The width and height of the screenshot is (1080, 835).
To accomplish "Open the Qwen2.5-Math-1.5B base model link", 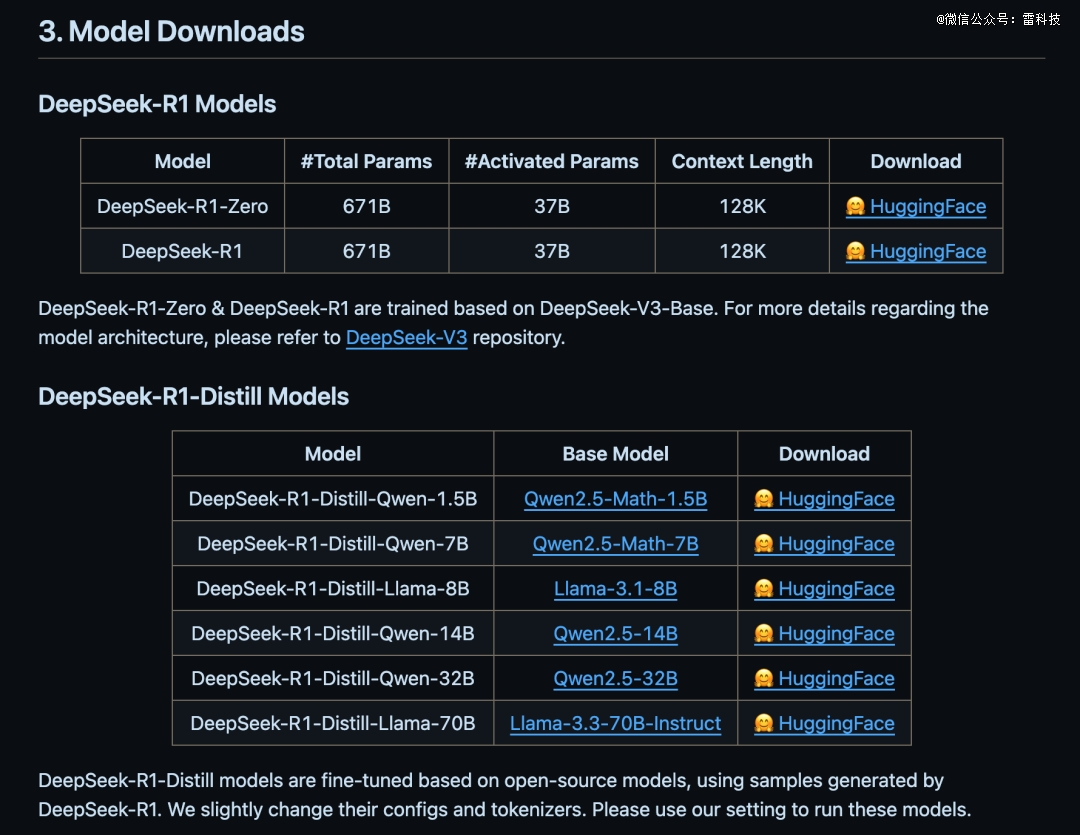I will point(616,499).
